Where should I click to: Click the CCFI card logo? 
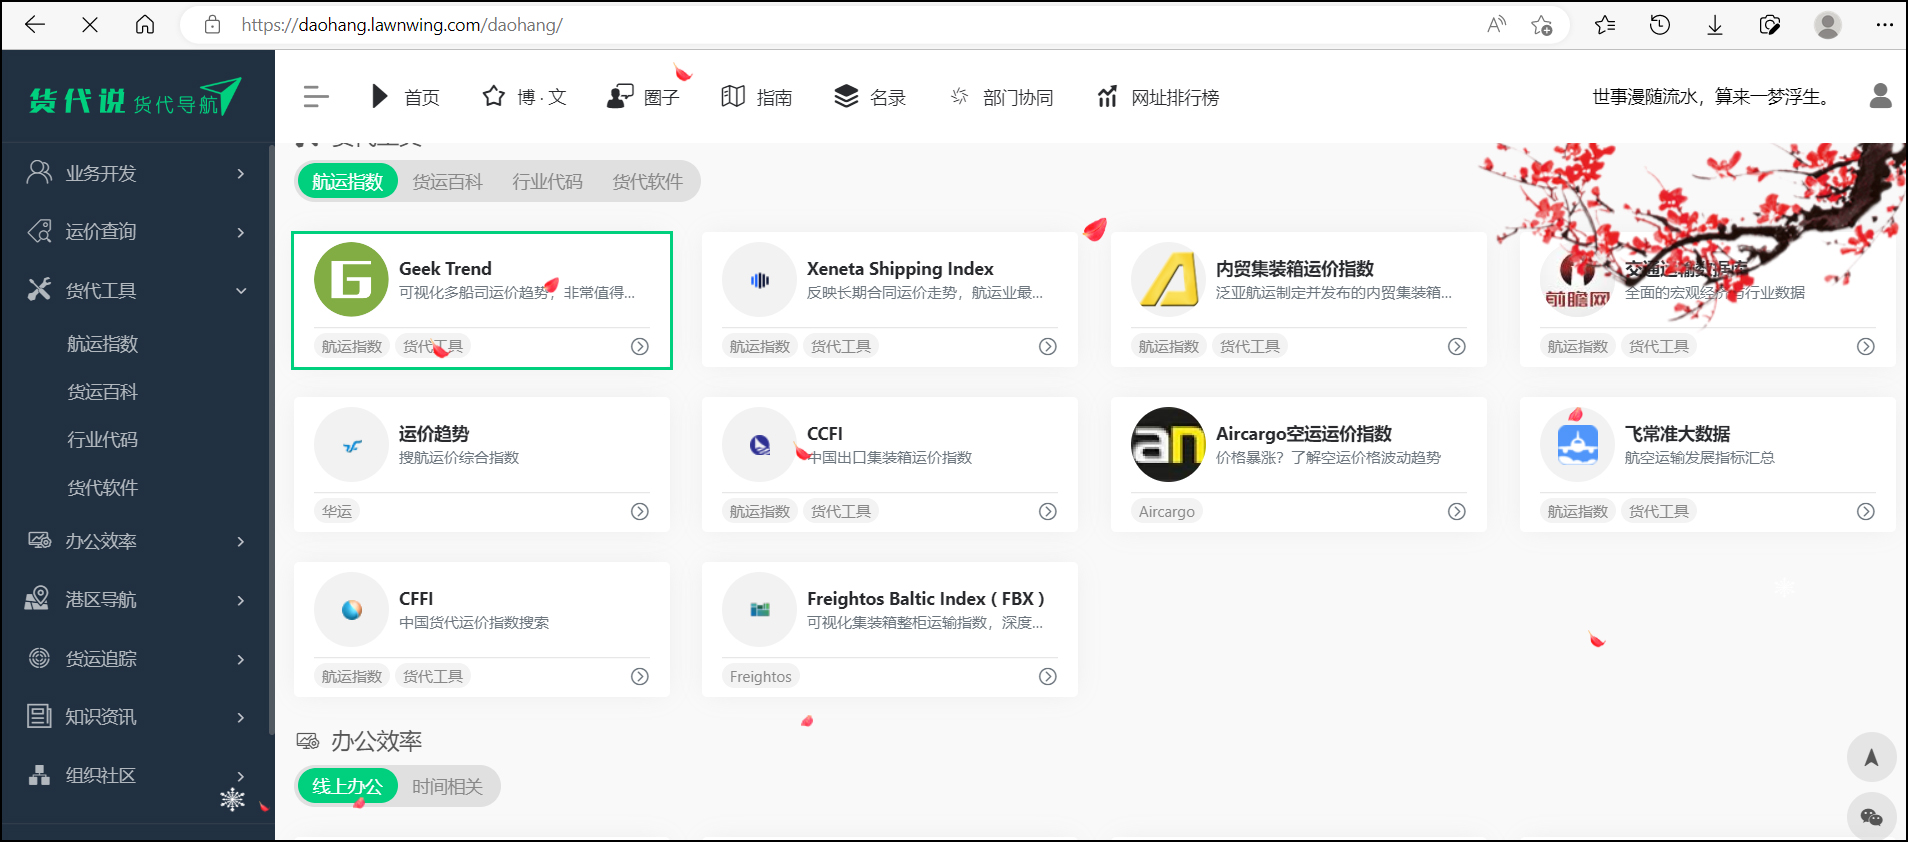(x=759, y=444)
